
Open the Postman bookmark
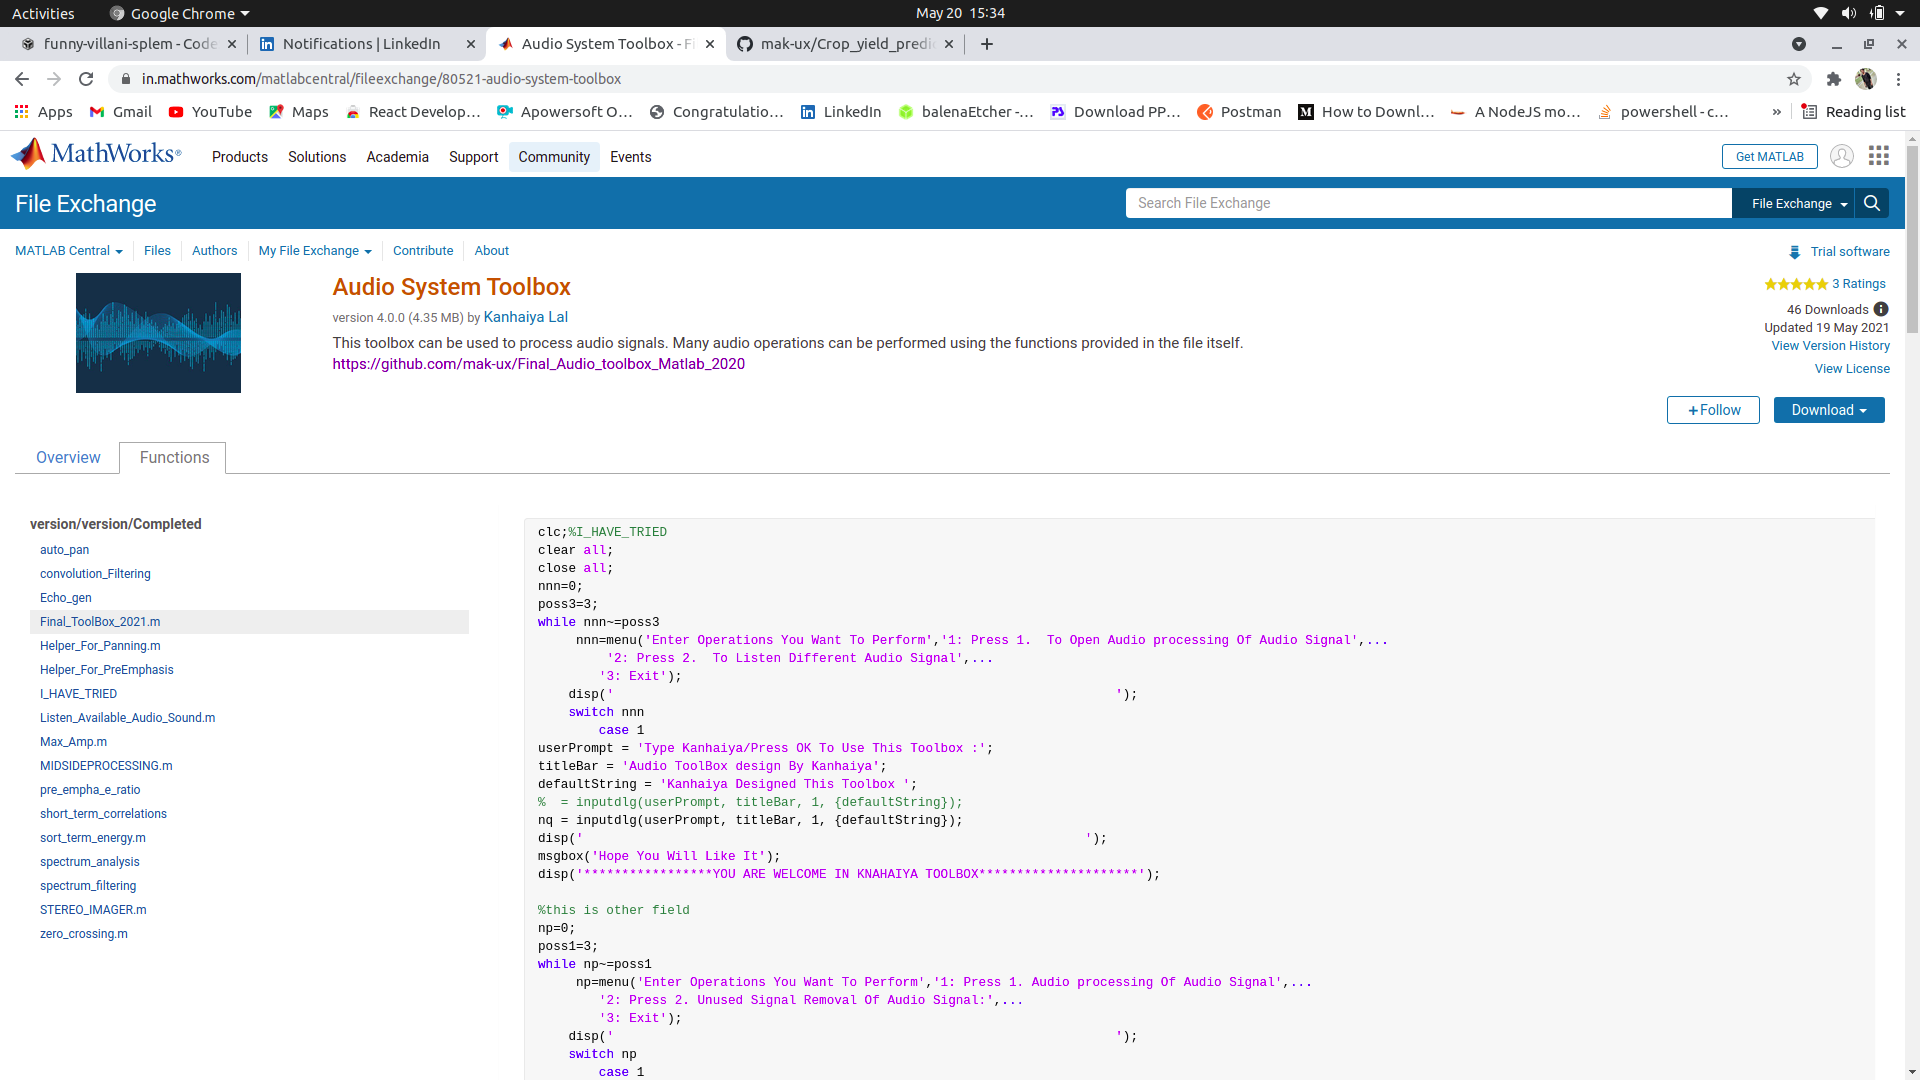[x=1239, y=112]
